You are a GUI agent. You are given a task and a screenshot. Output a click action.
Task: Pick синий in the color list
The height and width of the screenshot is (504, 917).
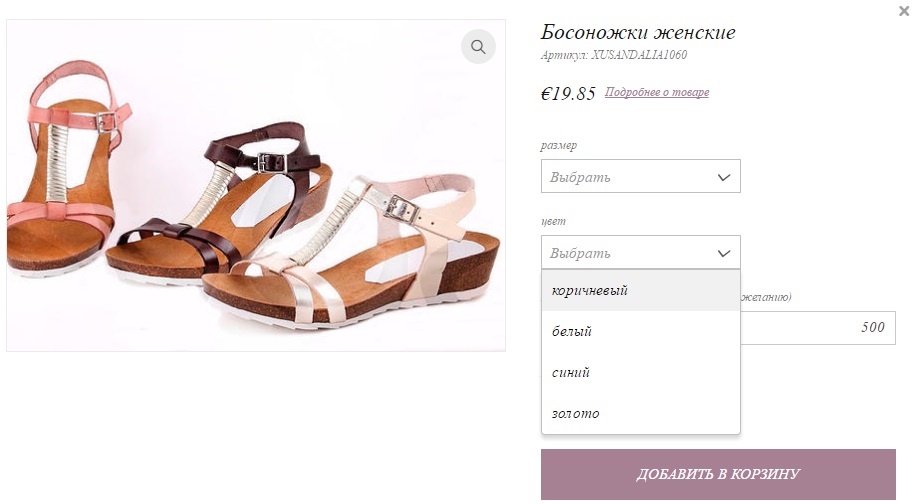click(x=571, y=372)
